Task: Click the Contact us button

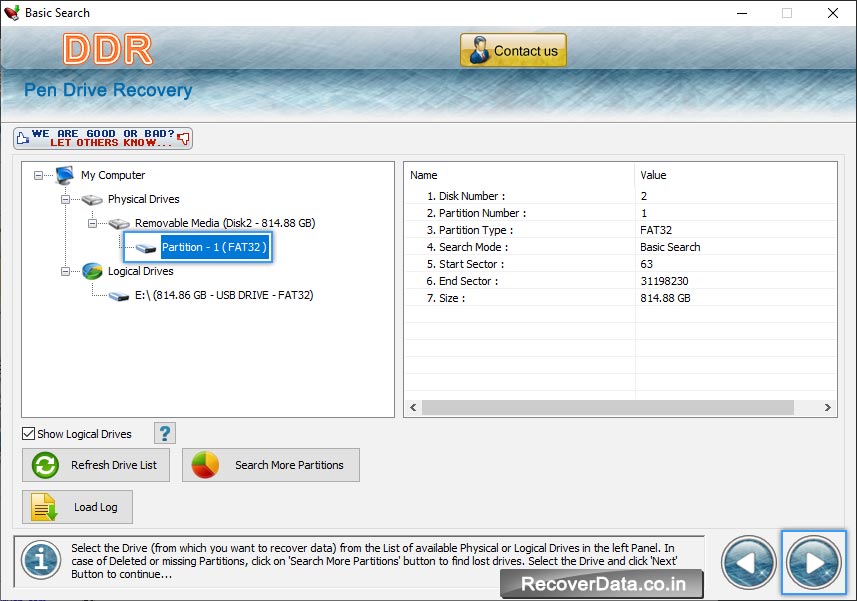Action: (513, 50)
